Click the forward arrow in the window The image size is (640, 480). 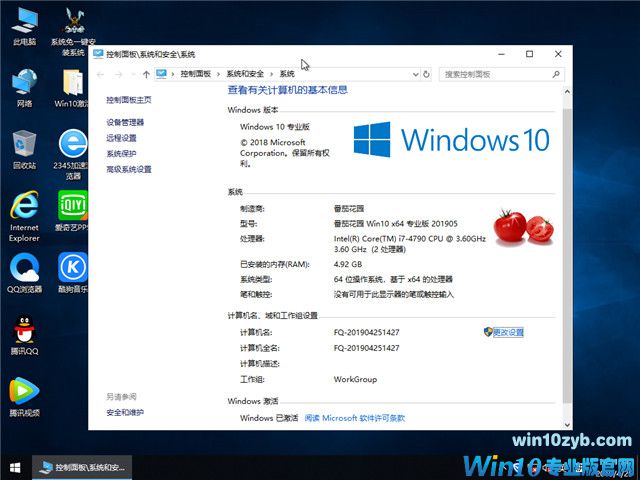coord(118,74)
